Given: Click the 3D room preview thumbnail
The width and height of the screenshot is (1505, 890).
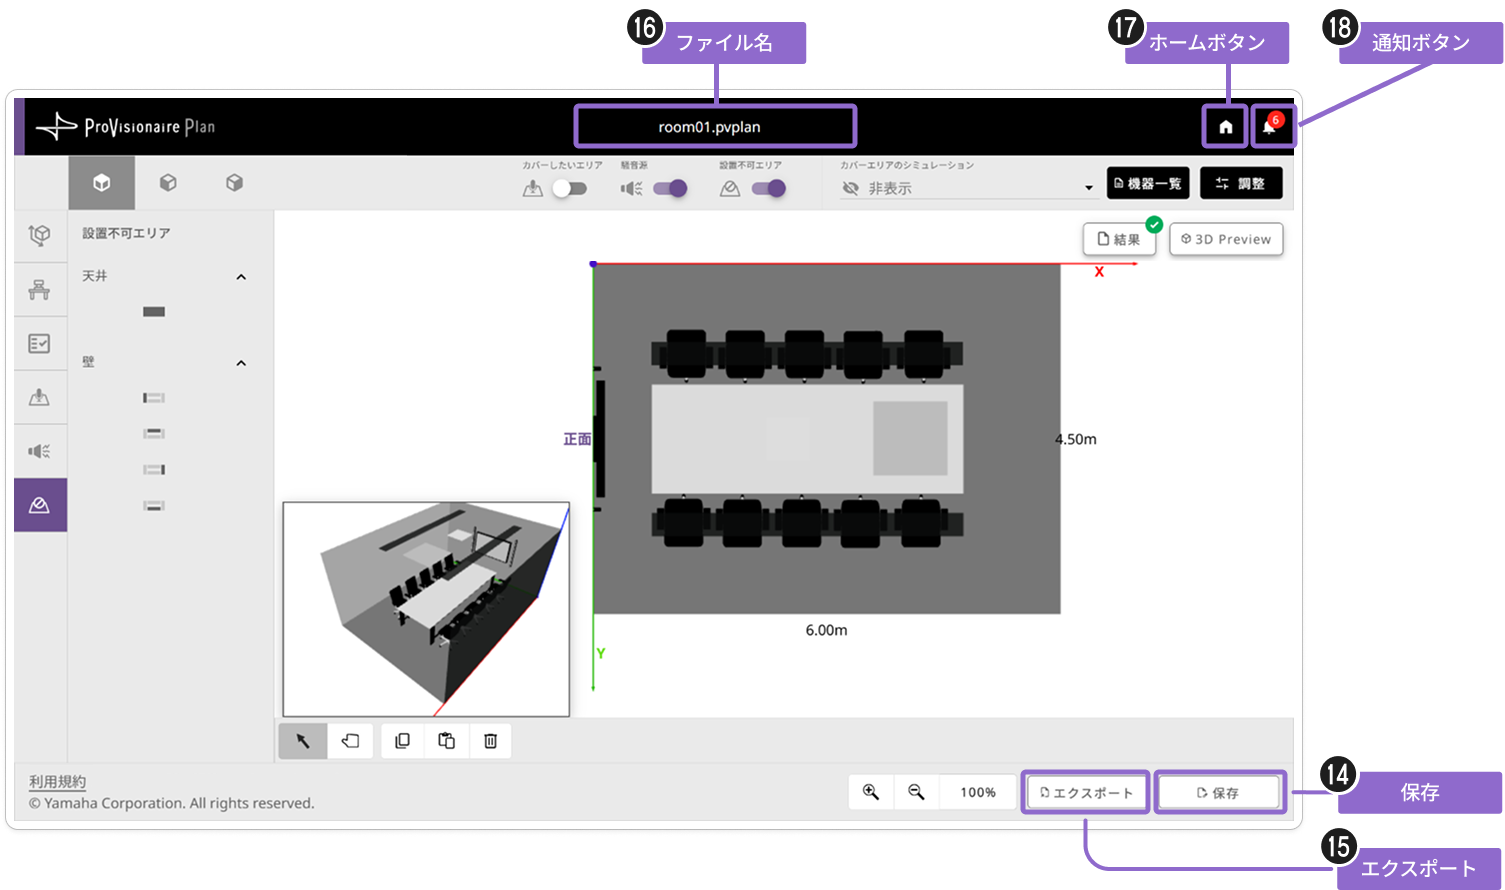Looking at the screenshot, I should (x=427, y=609).
